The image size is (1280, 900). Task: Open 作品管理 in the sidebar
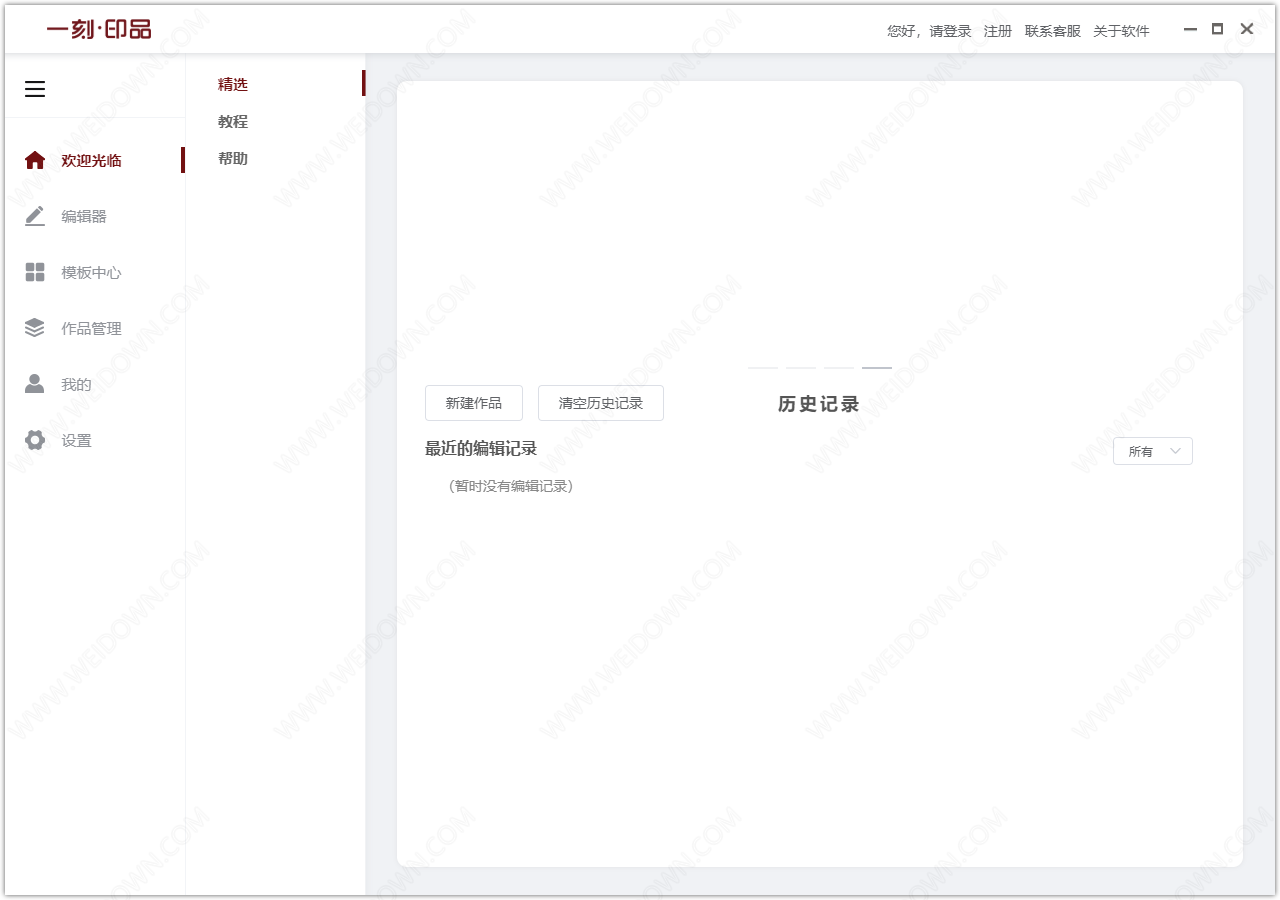[95, 328]
